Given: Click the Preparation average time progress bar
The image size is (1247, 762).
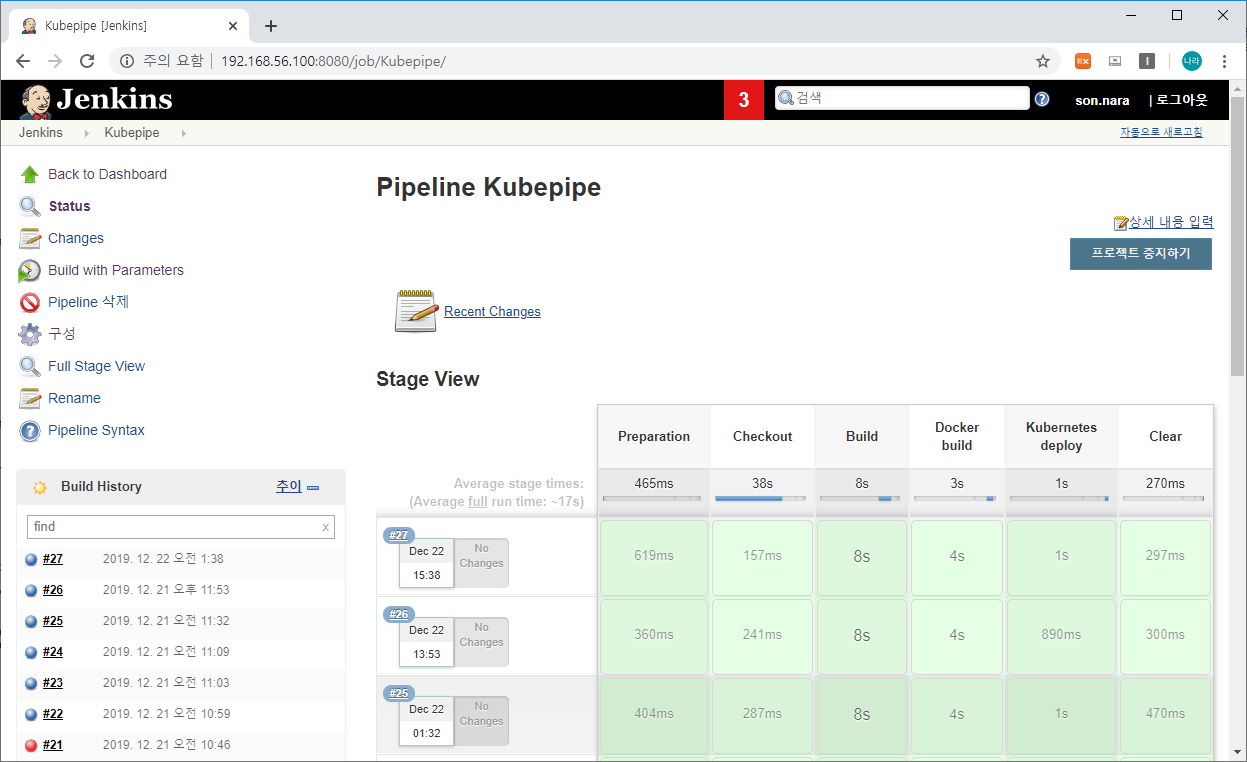Looking at the screenshot, I should pyautogui.click(x=653, y=498).
